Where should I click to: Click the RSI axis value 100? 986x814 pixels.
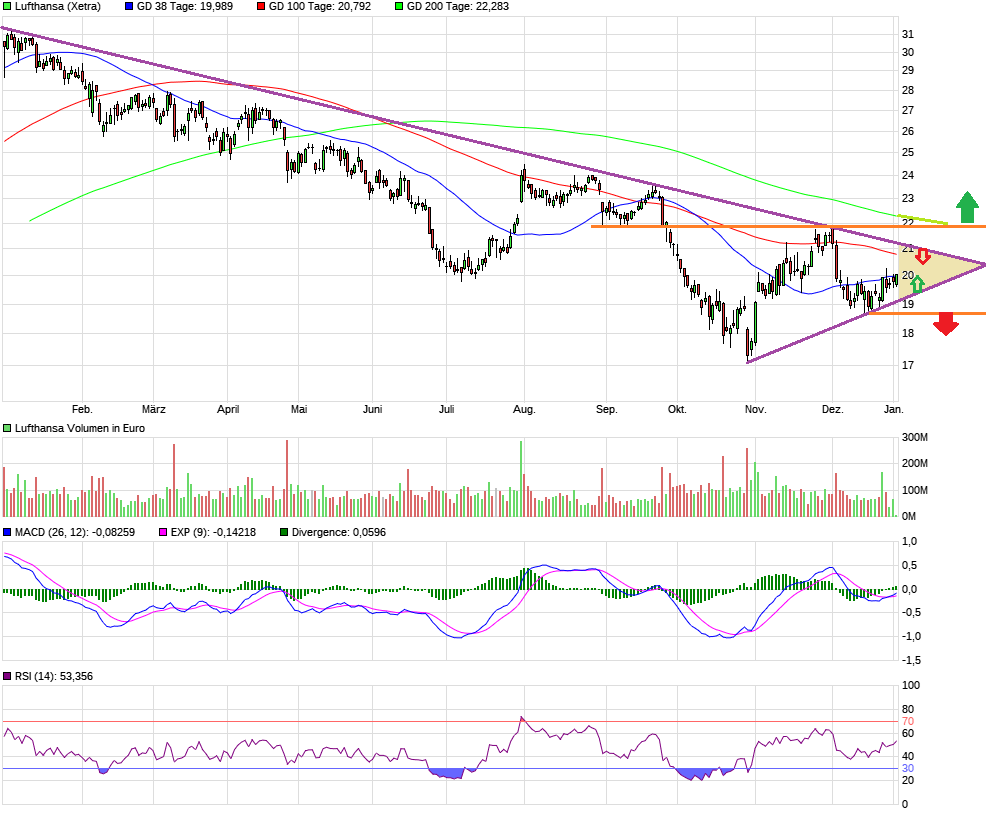point(911,686)
